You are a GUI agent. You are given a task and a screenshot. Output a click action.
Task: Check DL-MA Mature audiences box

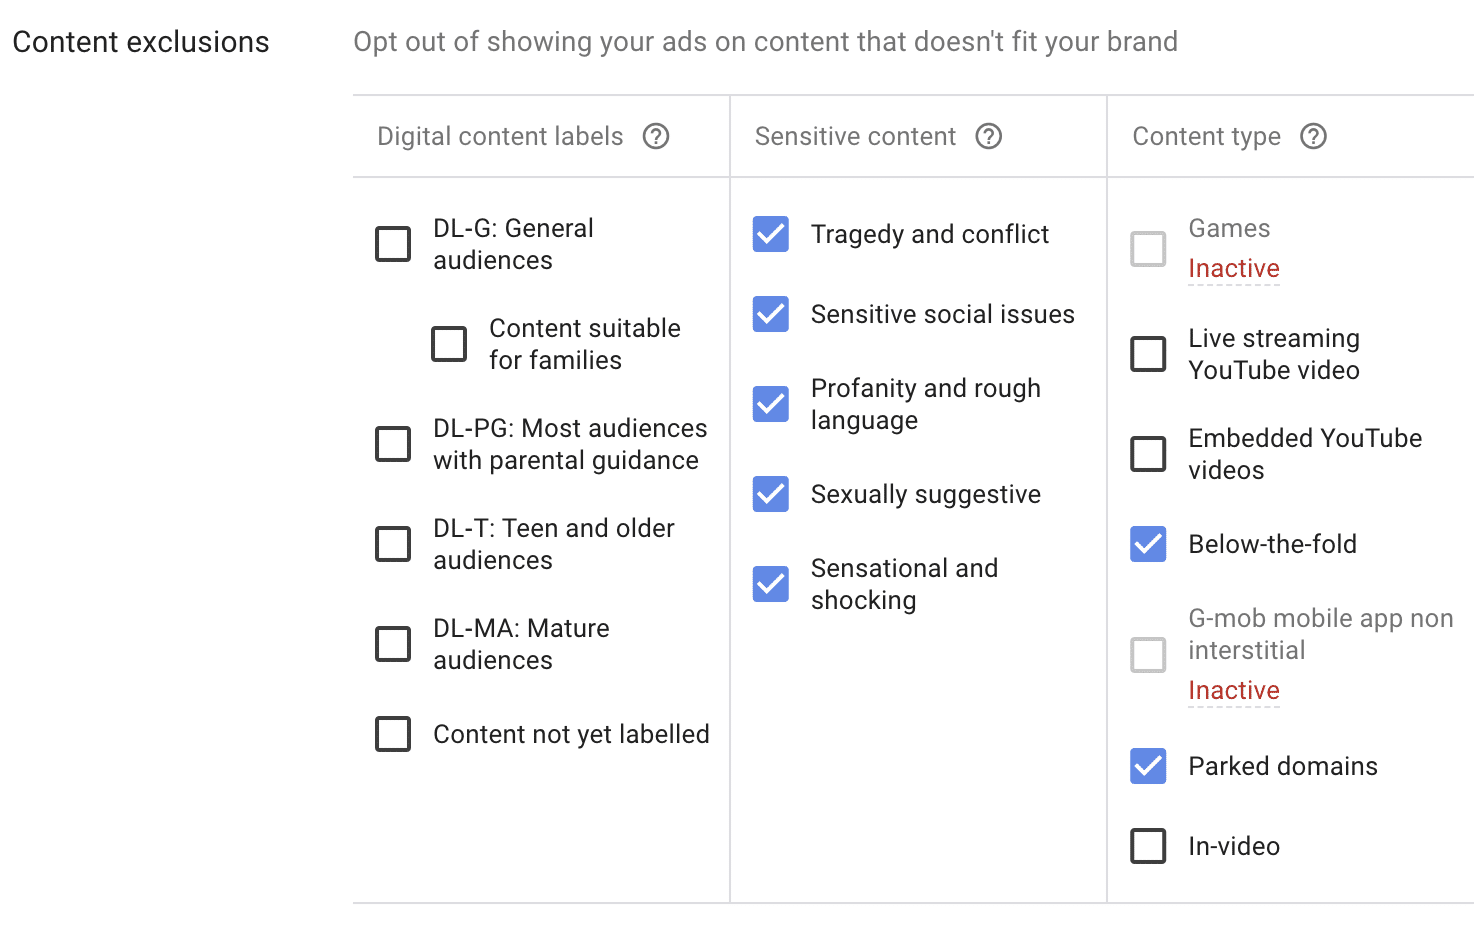(x=393, y=644)
